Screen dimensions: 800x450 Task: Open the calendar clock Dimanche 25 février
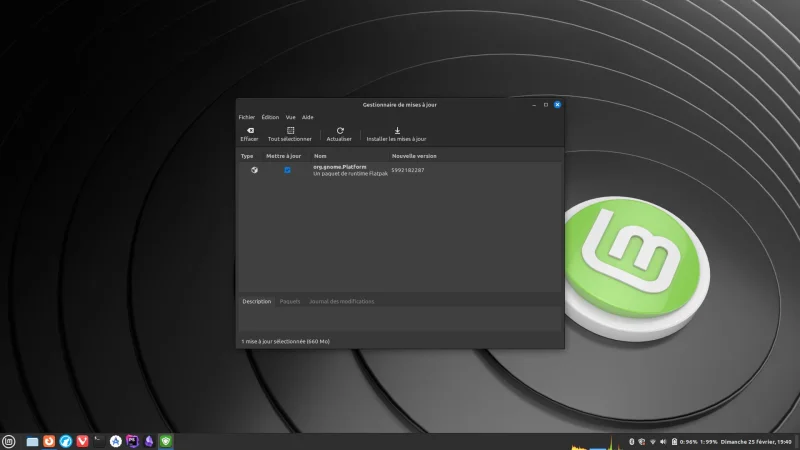point(756,442)
